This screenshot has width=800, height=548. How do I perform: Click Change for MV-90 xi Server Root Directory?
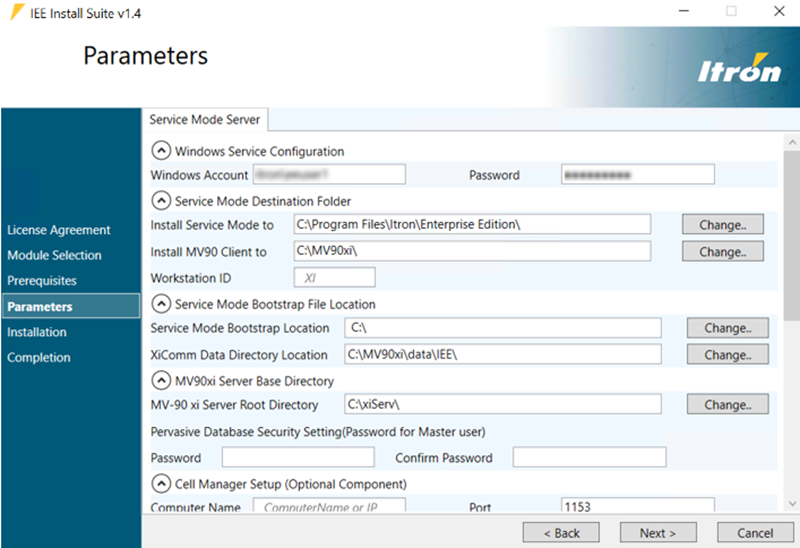pyautogui.click(x=728, y=405)
